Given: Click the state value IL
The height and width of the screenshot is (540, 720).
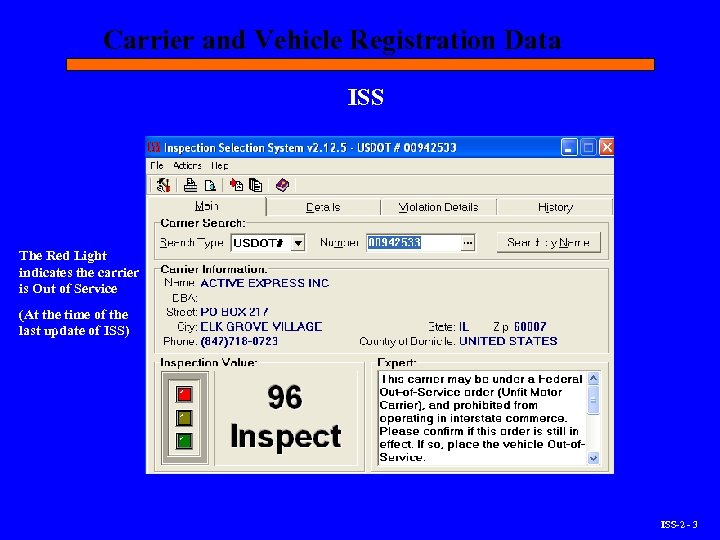Looking at the screenshot, I should click(464, 326).
